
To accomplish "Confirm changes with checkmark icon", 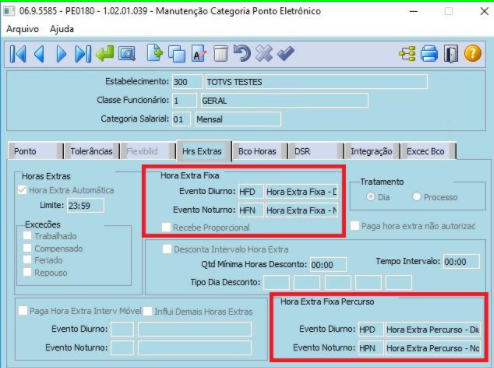I will click(x=286, y=54).
